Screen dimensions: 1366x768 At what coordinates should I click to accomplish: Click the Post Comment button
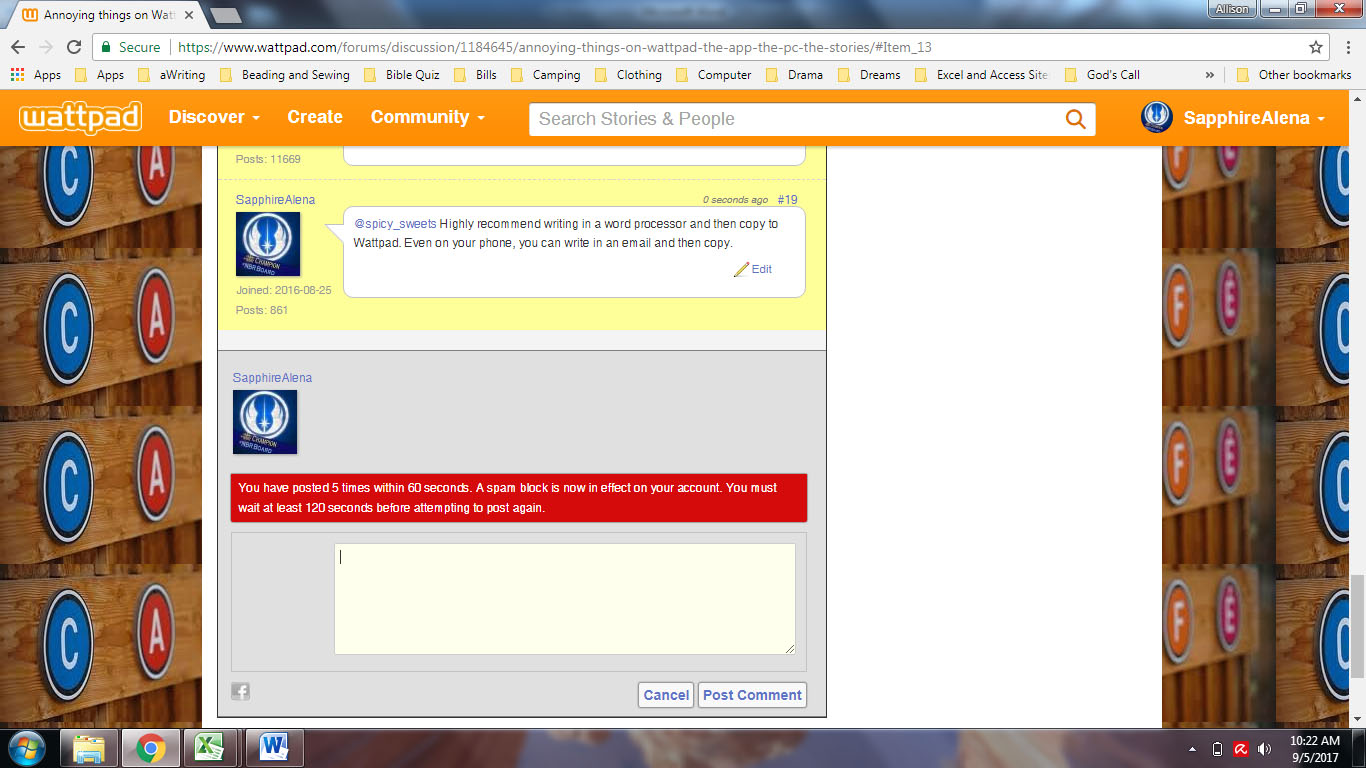(752, 695)
